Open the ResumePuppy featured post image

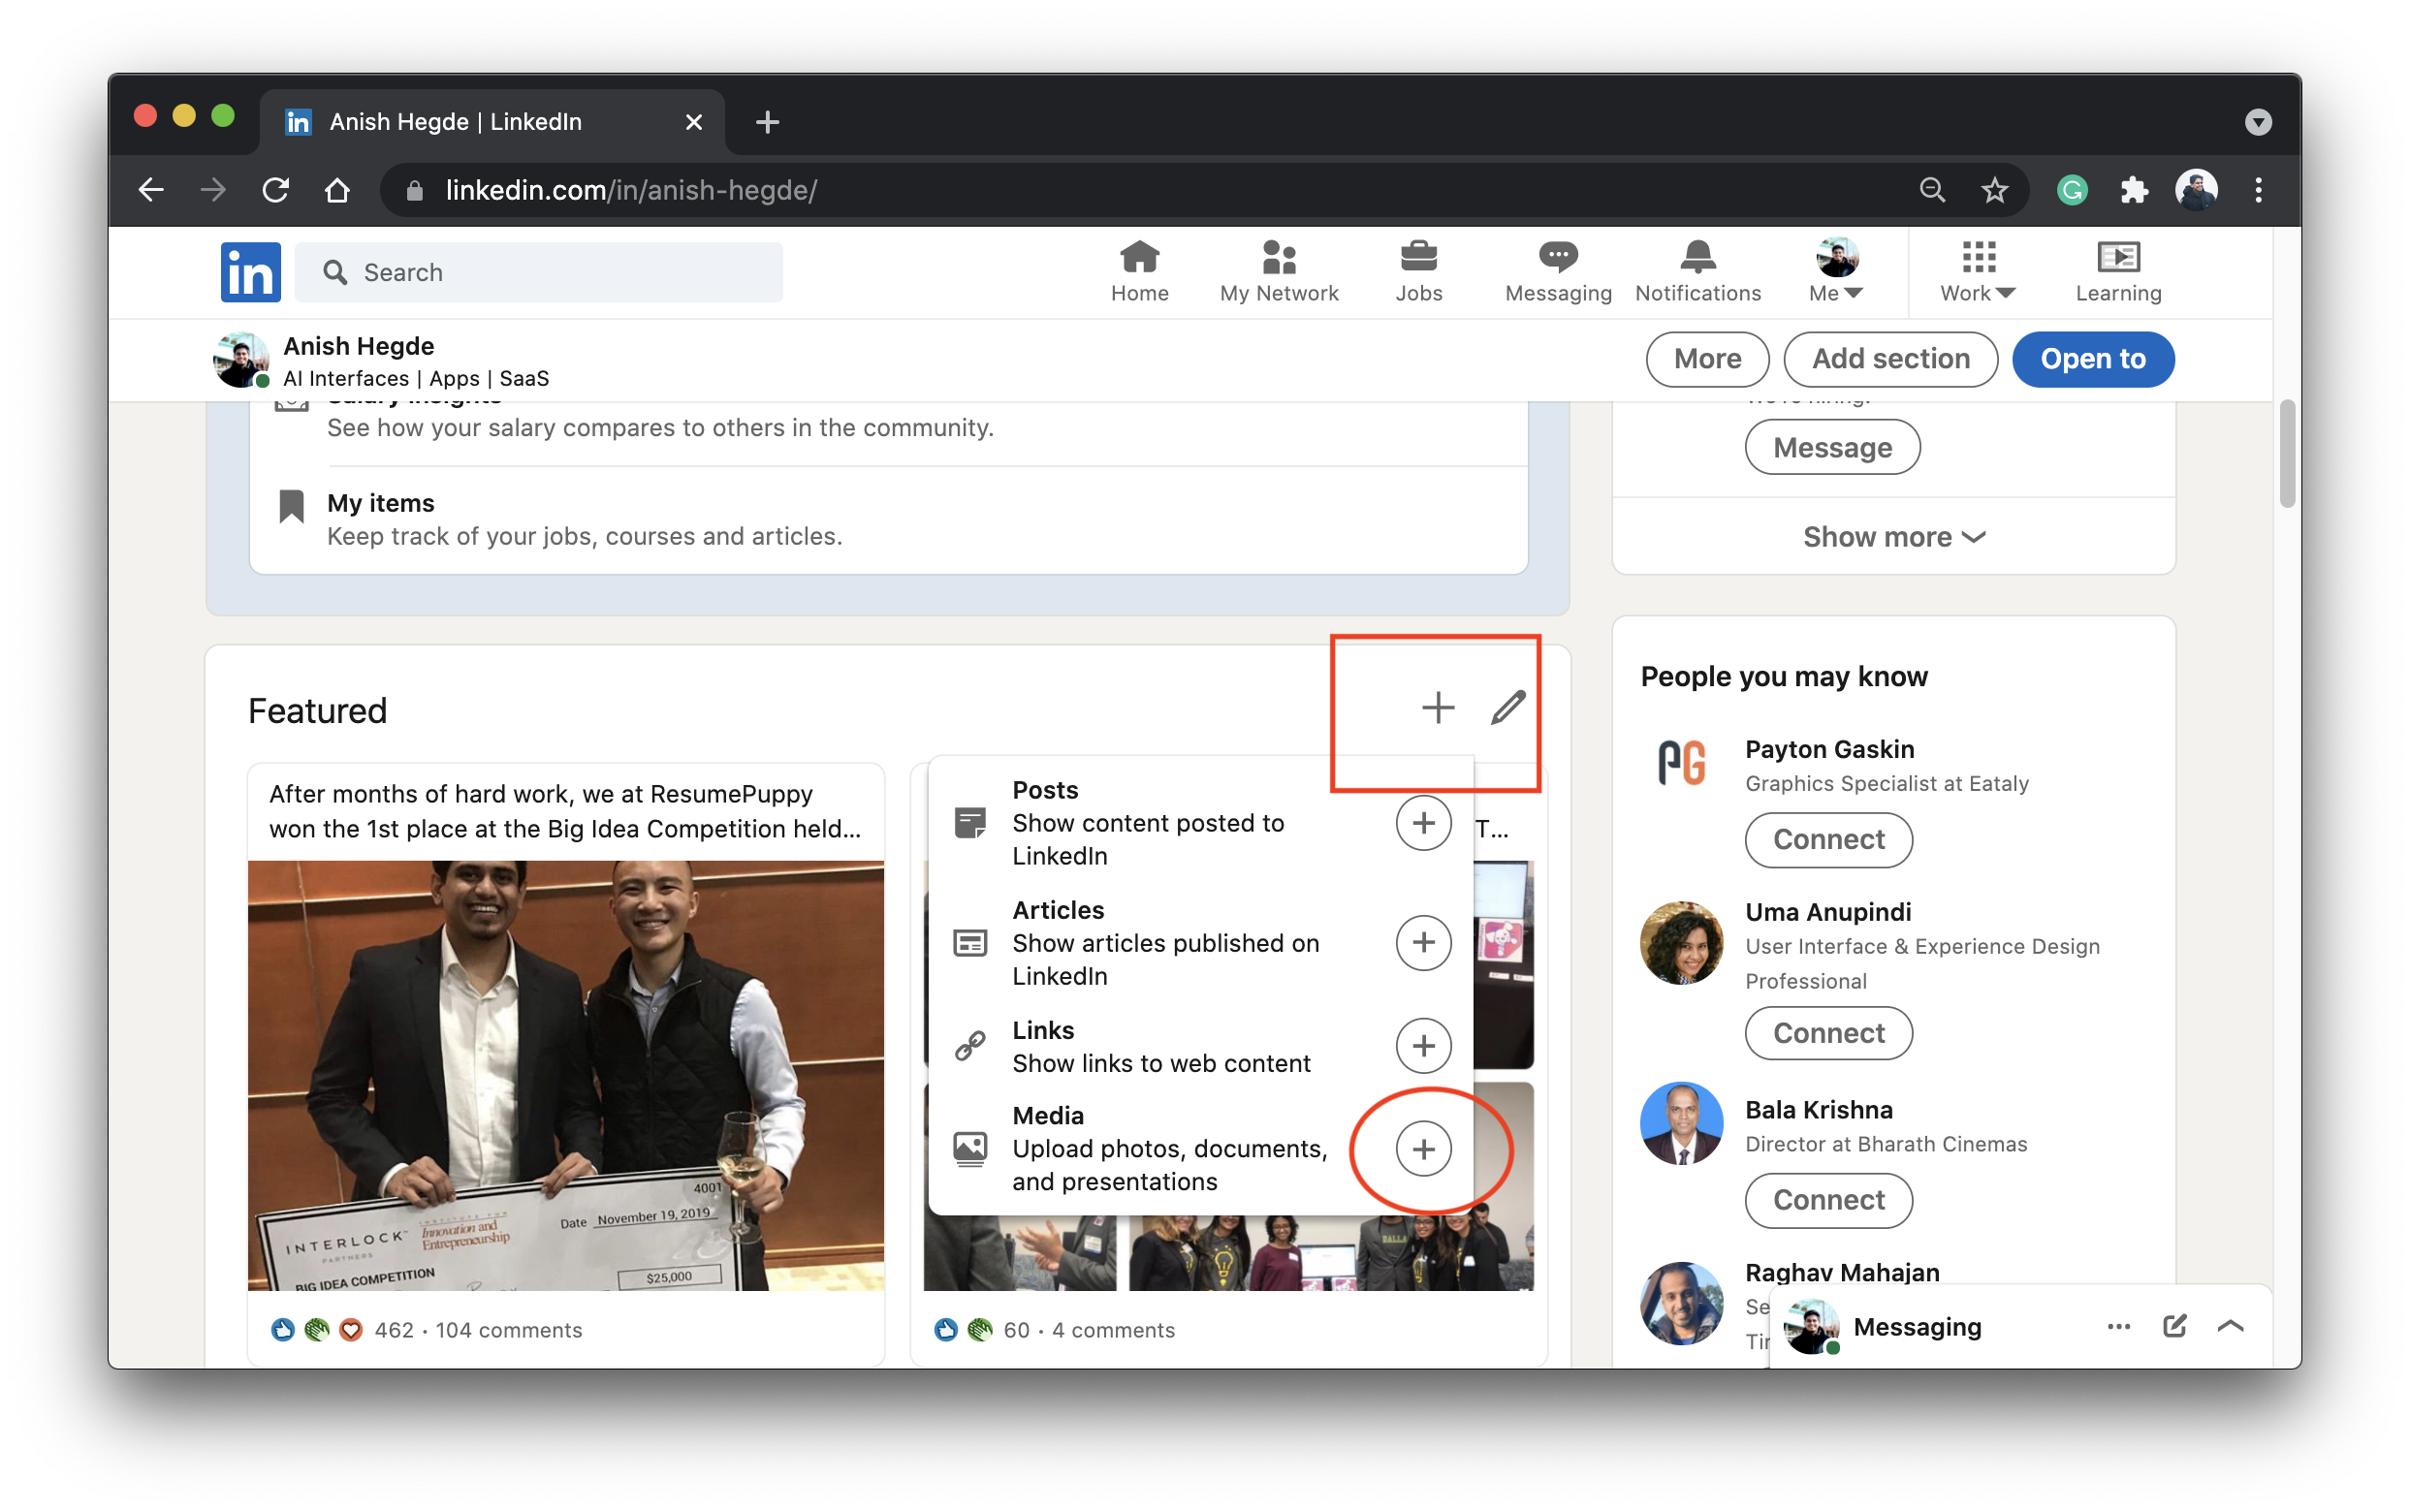[566, 1075]
